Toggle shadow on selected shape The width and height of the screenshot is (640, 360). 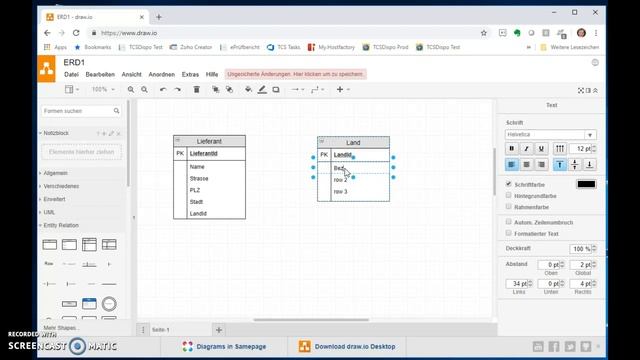click(276, 89)
